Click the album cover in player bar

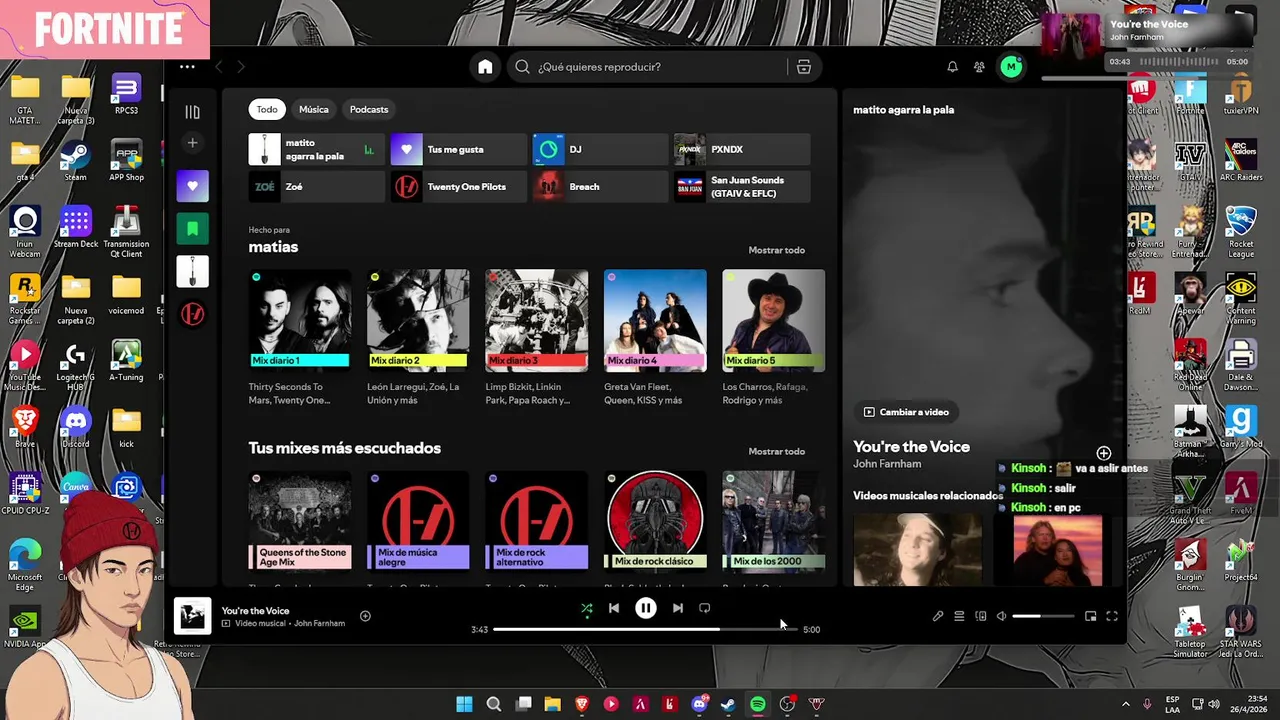(x=192, y=616)
